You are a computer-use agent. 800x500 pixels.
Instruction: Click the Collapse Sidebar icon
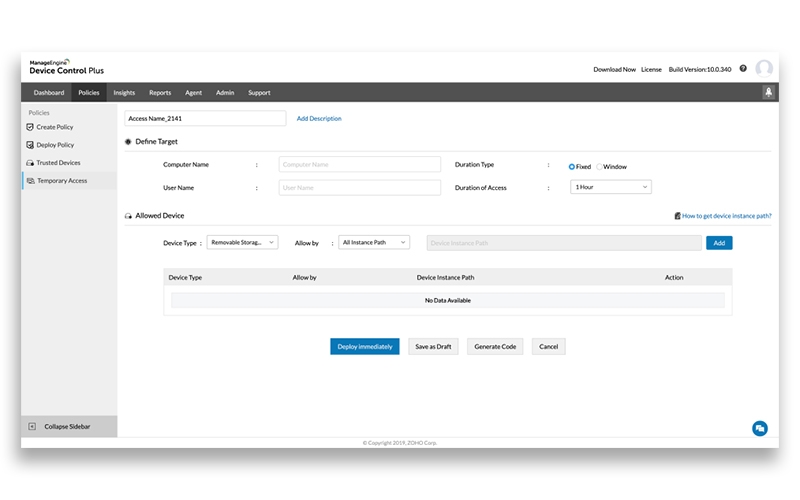tap(32, 426)
